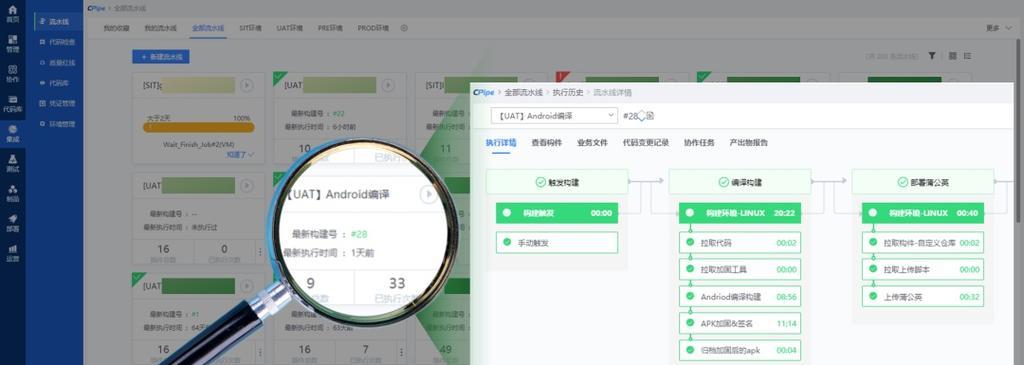The image size is (1024, 365).
Task: Run the [UAT] pipeline with build #22
Action: (388, 85)
